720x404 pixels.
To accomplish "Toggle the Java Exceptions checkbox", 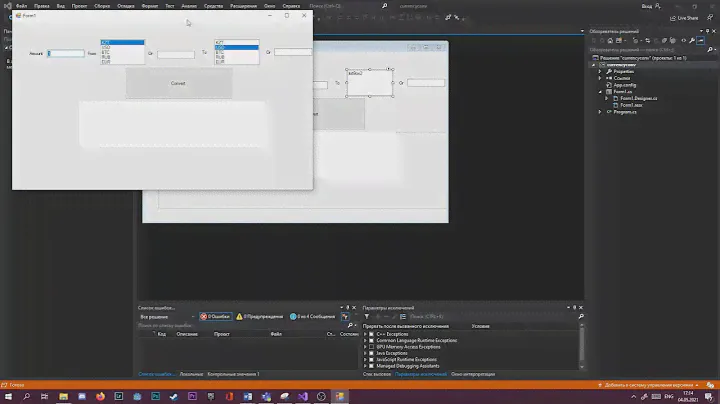I will point(372,353).
